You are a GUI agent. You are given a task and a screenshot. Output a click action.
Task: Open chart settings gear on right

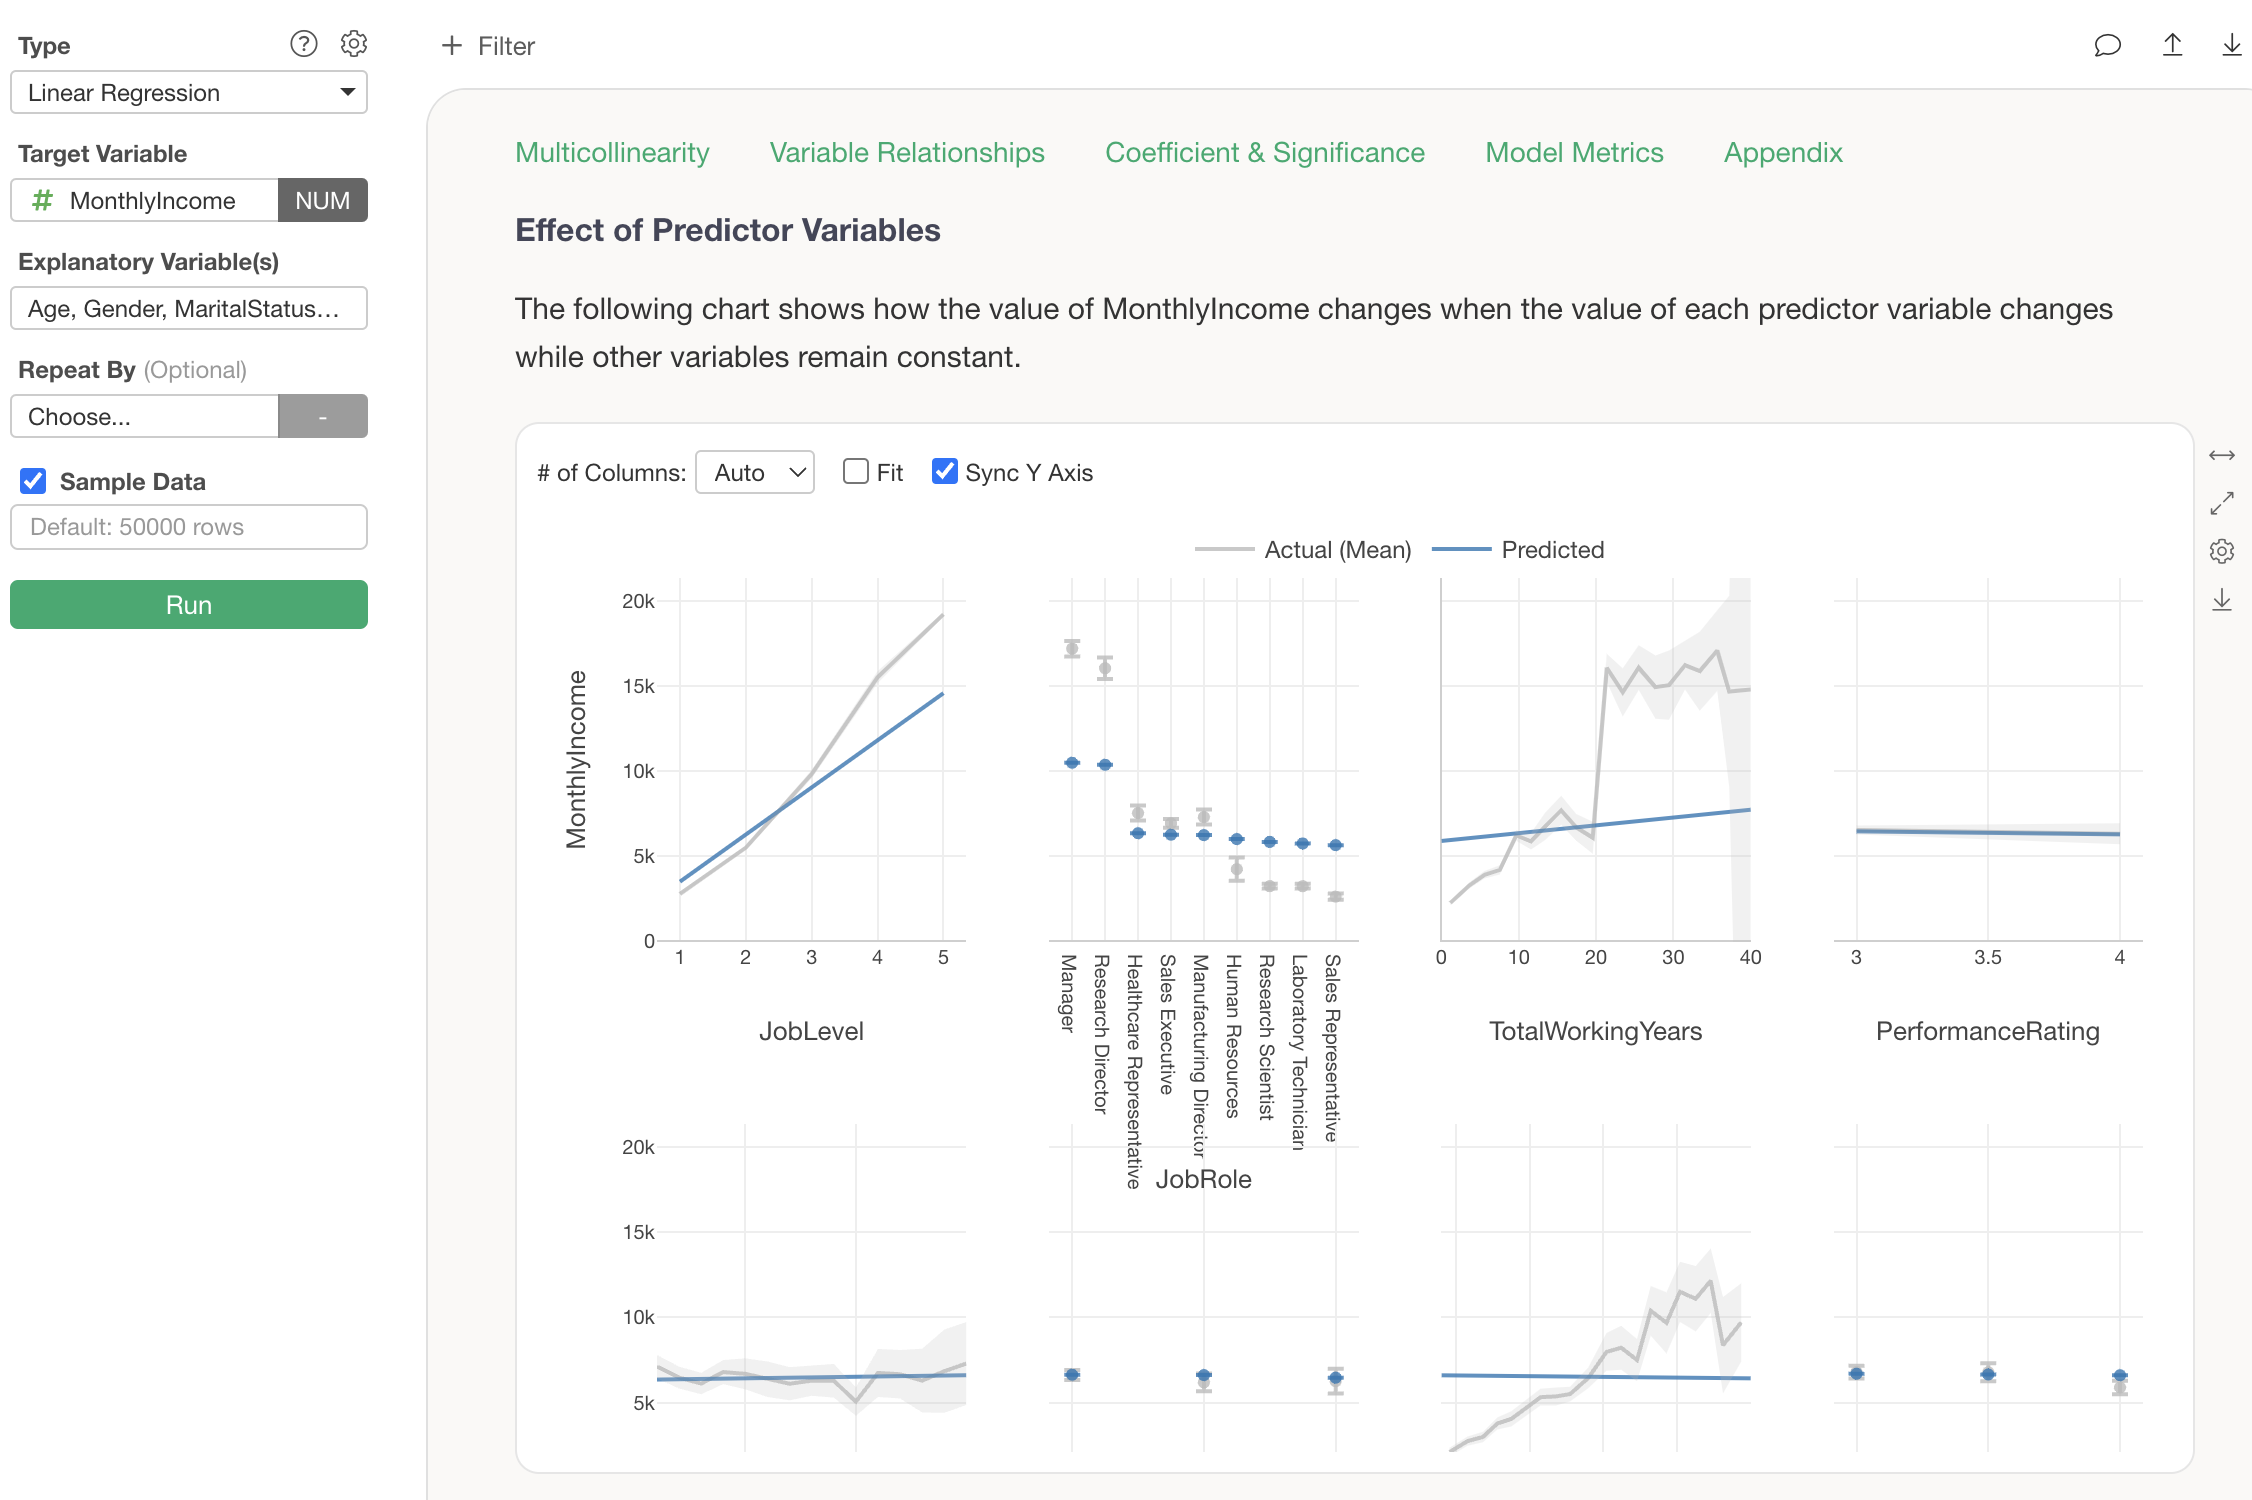click(2221, 551)
